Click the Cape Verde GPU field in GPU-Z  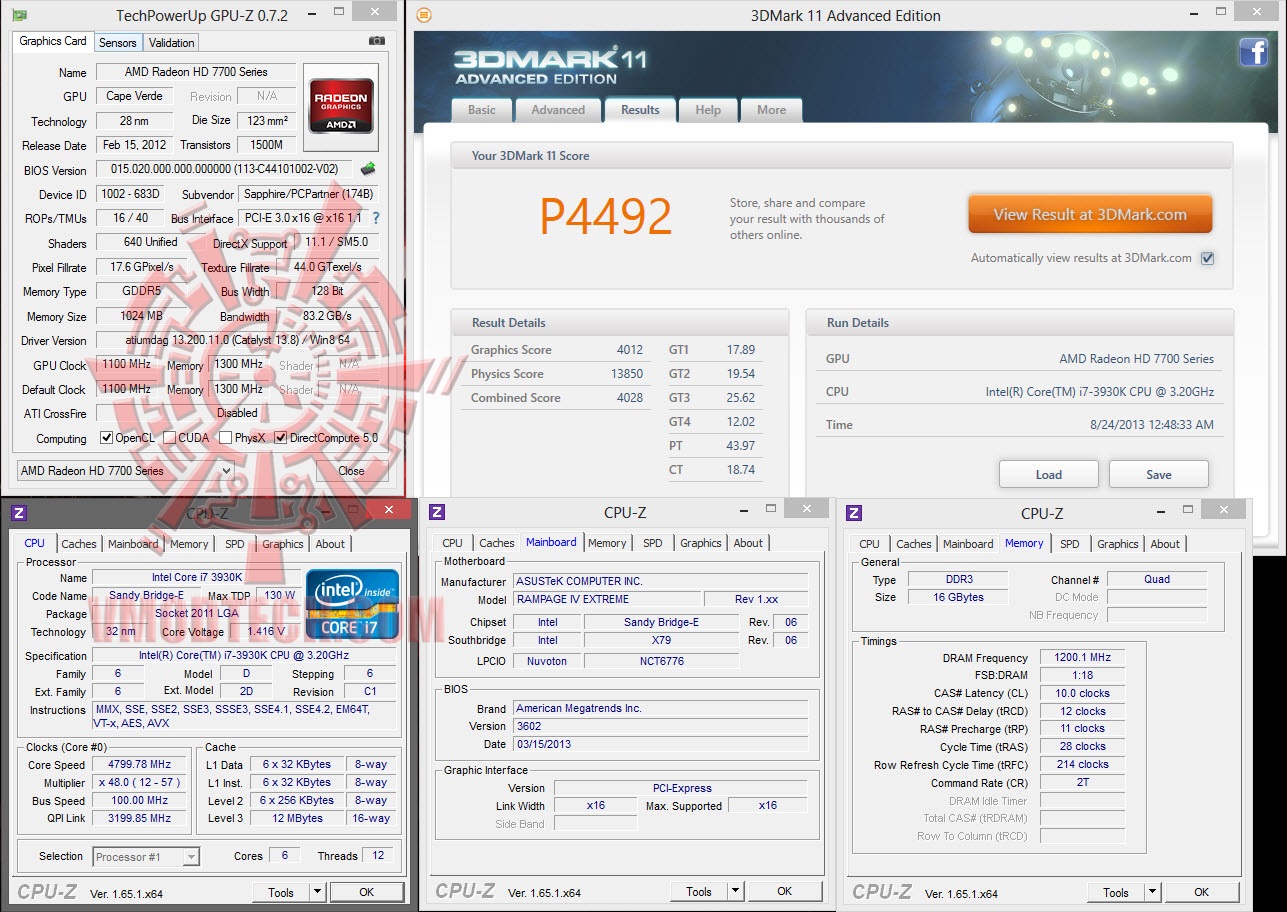pos(134,96)
